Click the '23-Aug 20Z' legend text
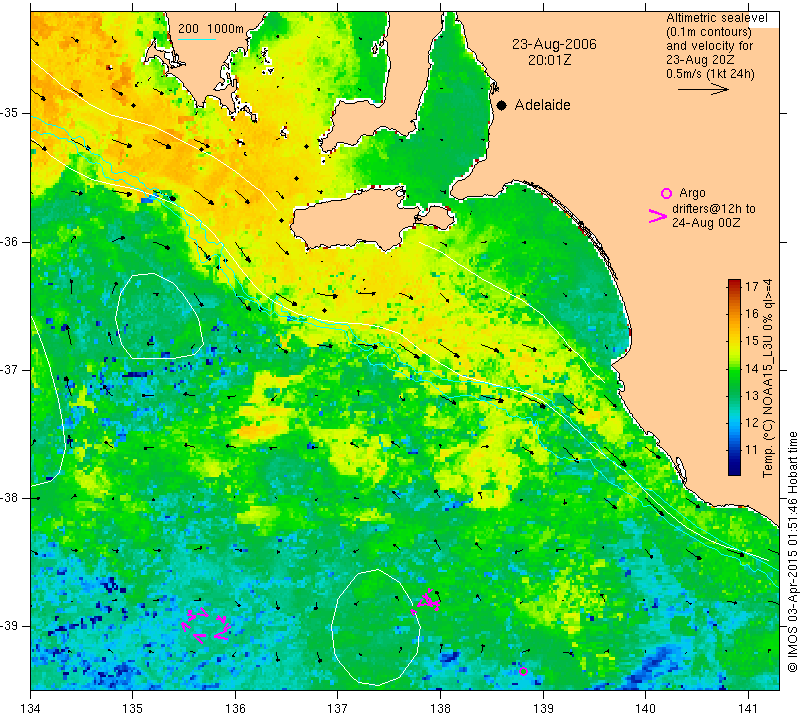 [x=699, y=60]
